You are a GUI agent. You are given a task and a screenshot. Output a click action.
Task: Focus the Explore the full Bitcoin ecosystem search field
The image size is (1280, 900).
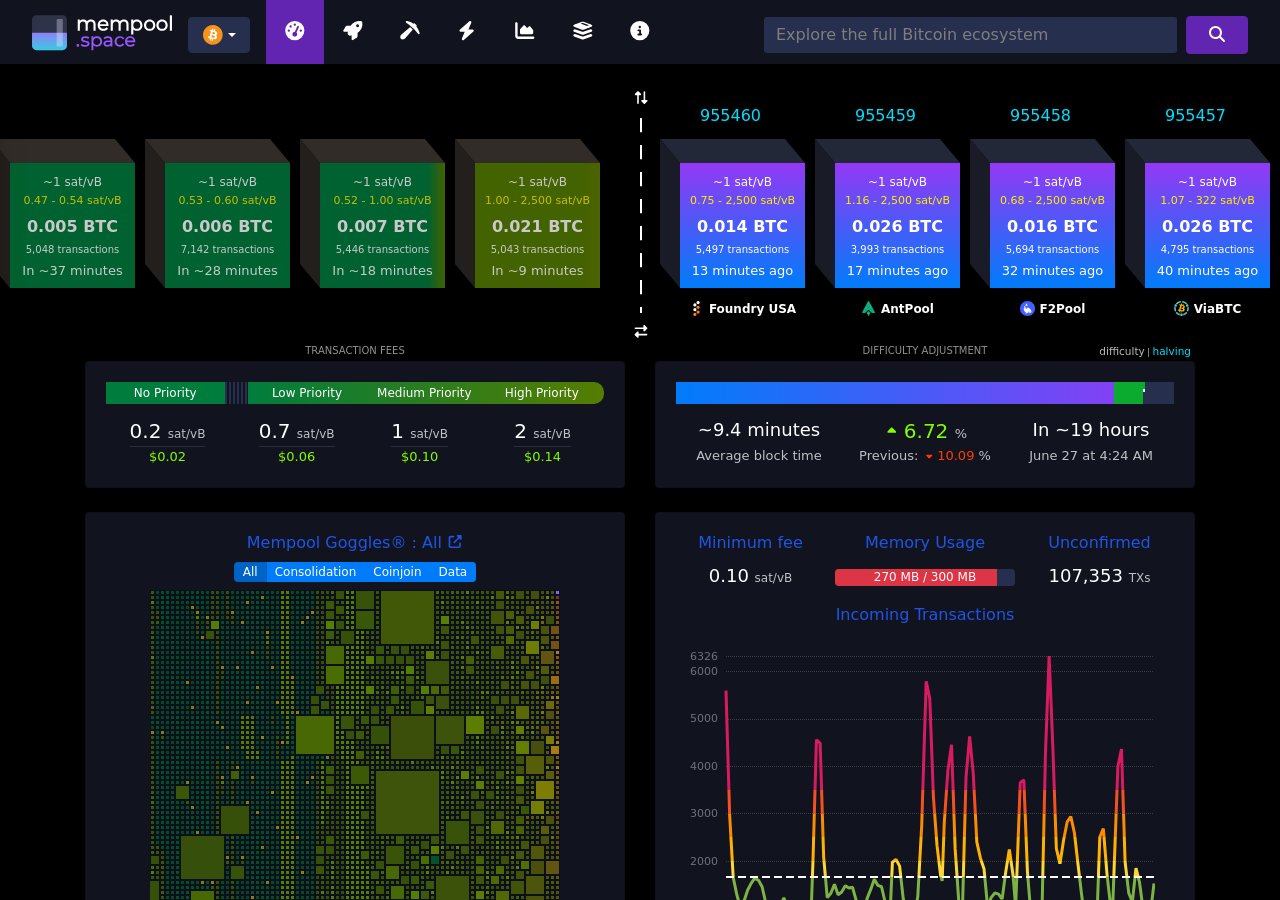click(x=970, y=35)
